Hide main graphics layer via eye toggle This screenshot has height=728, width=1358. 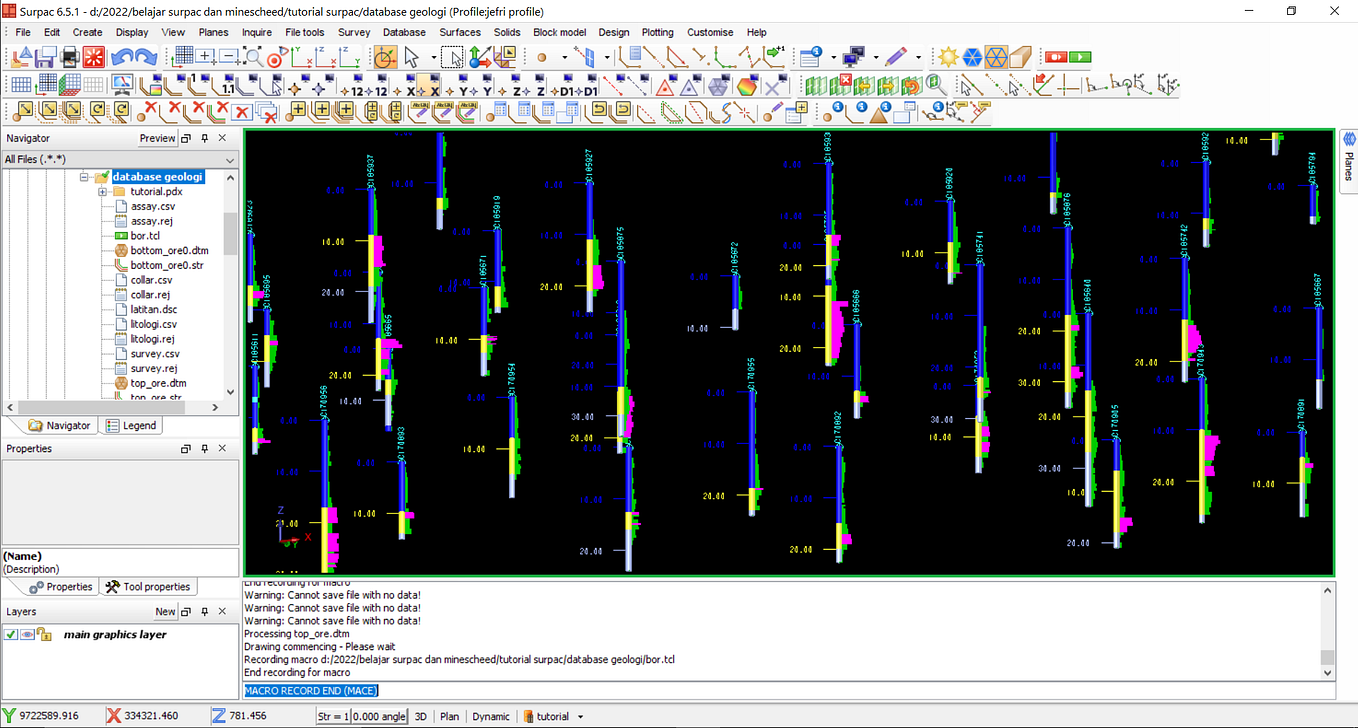(x=28, y=634)
